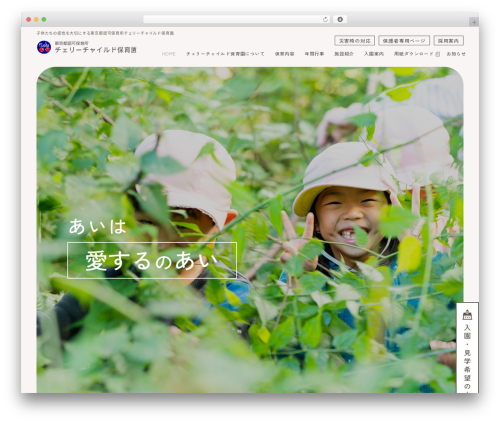Open チェリーチャイルド保育園について menu item
This screenshot has width=500, height=423.
tap(225, 54)
